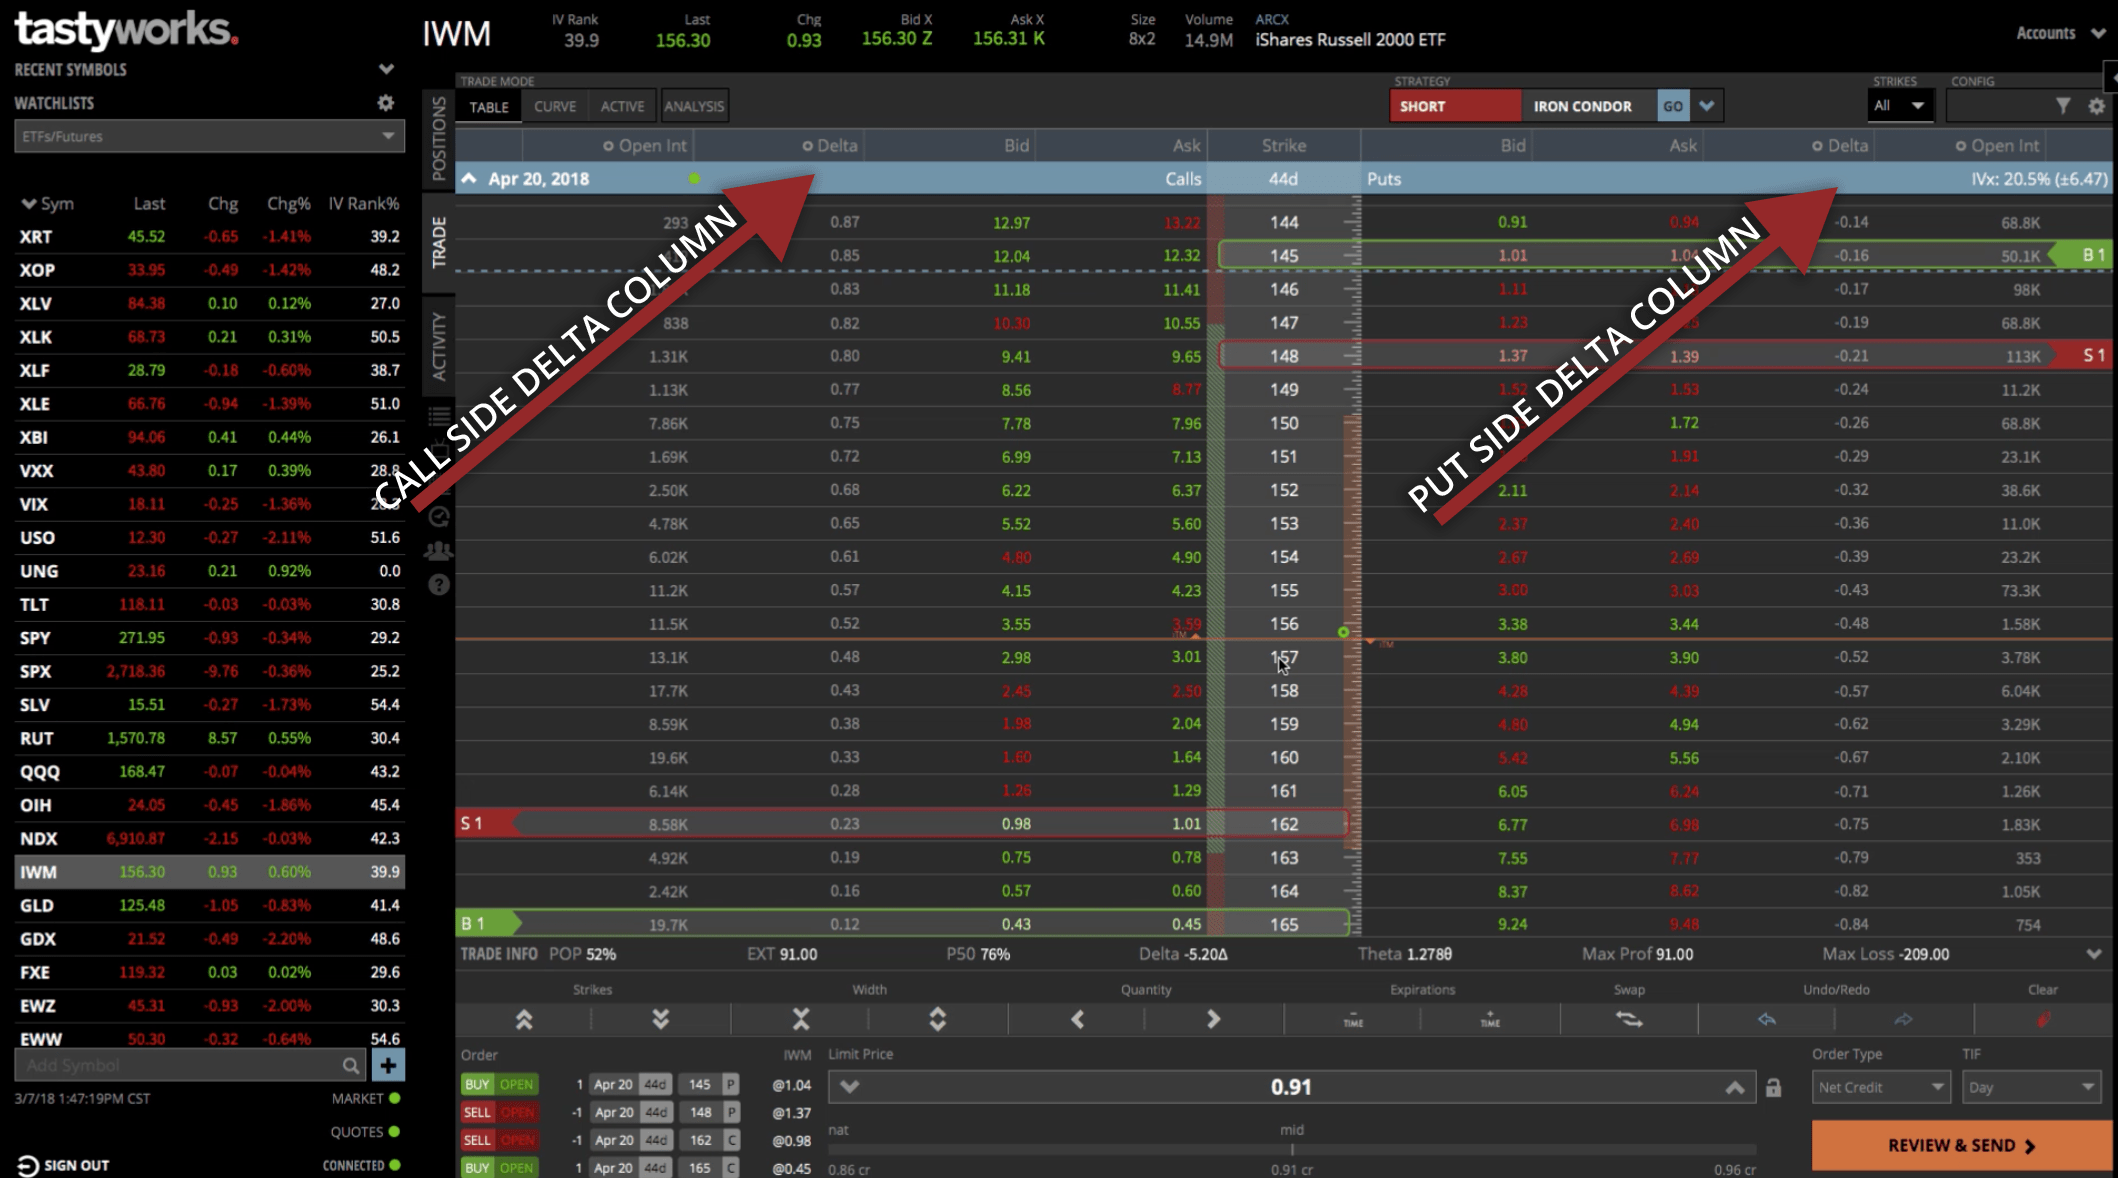
Task: Raise limit price with up chevron
Action: [1735, 1087]
